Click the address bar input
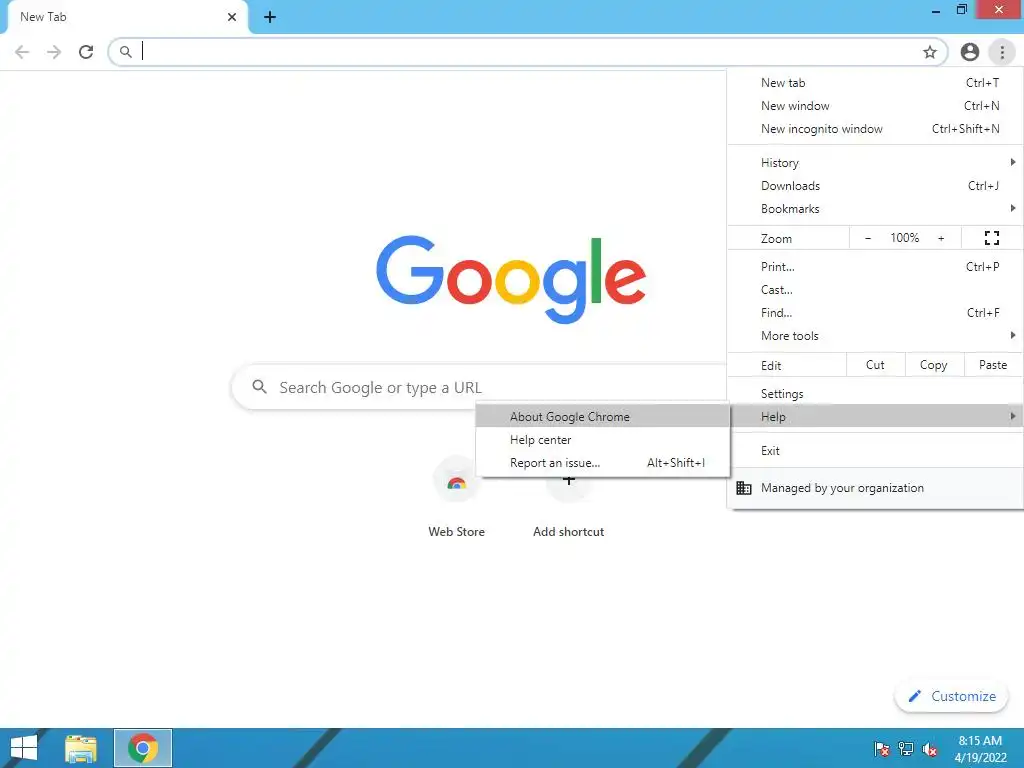The image size is (1024, 768). coord(526,52)
